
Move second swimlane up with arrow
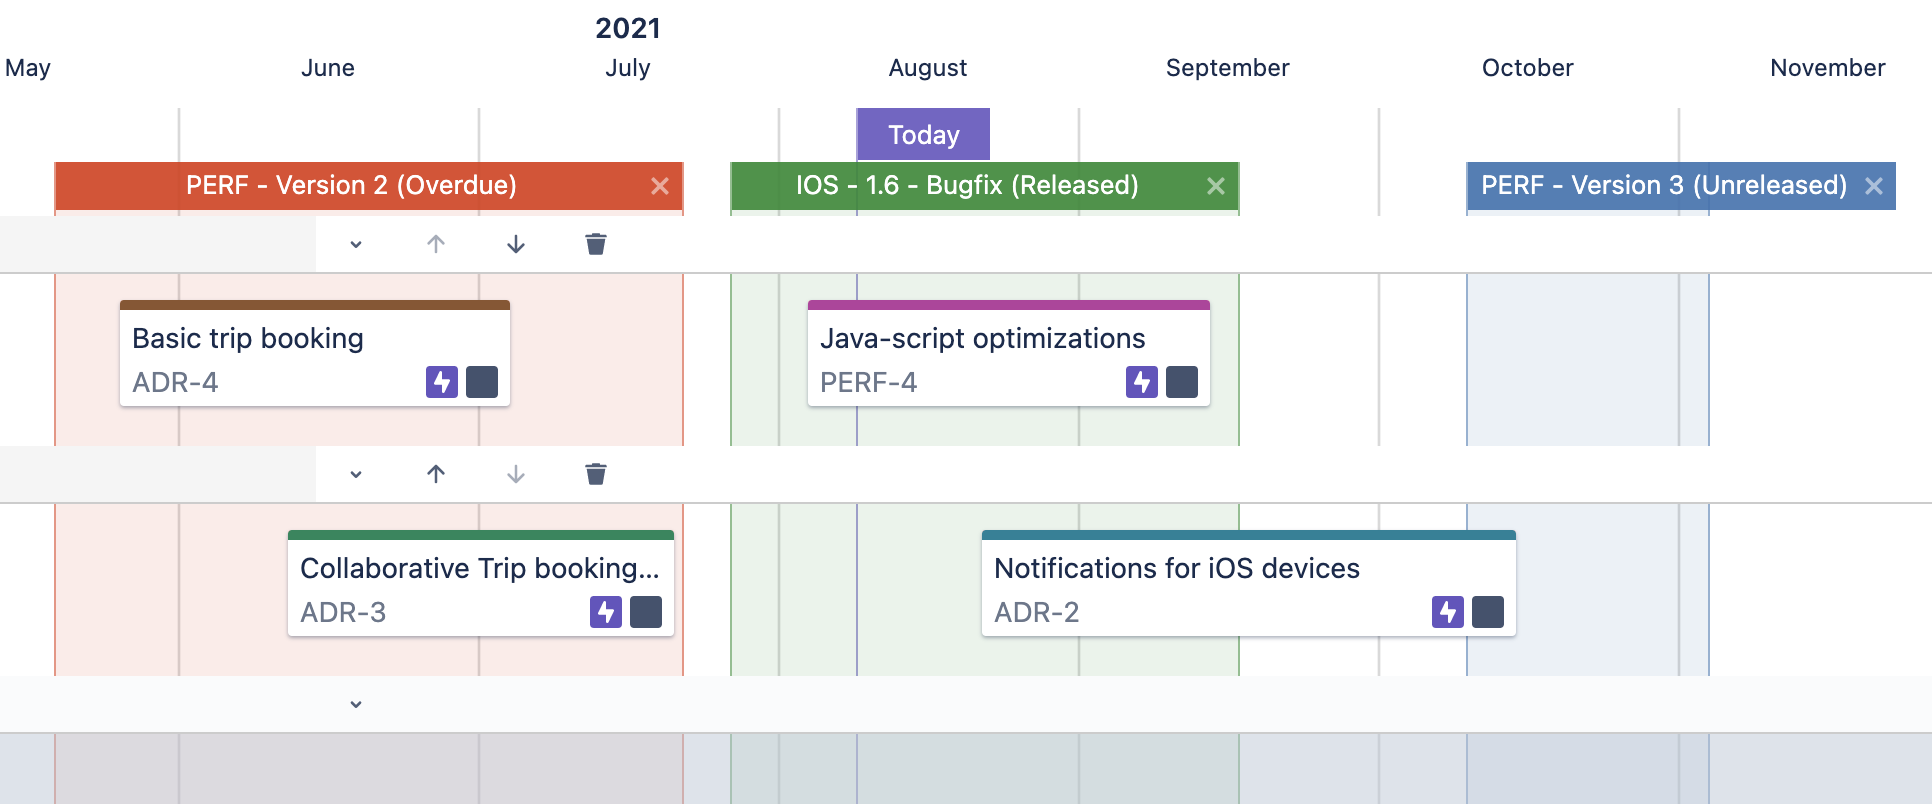tap(436, 474)
